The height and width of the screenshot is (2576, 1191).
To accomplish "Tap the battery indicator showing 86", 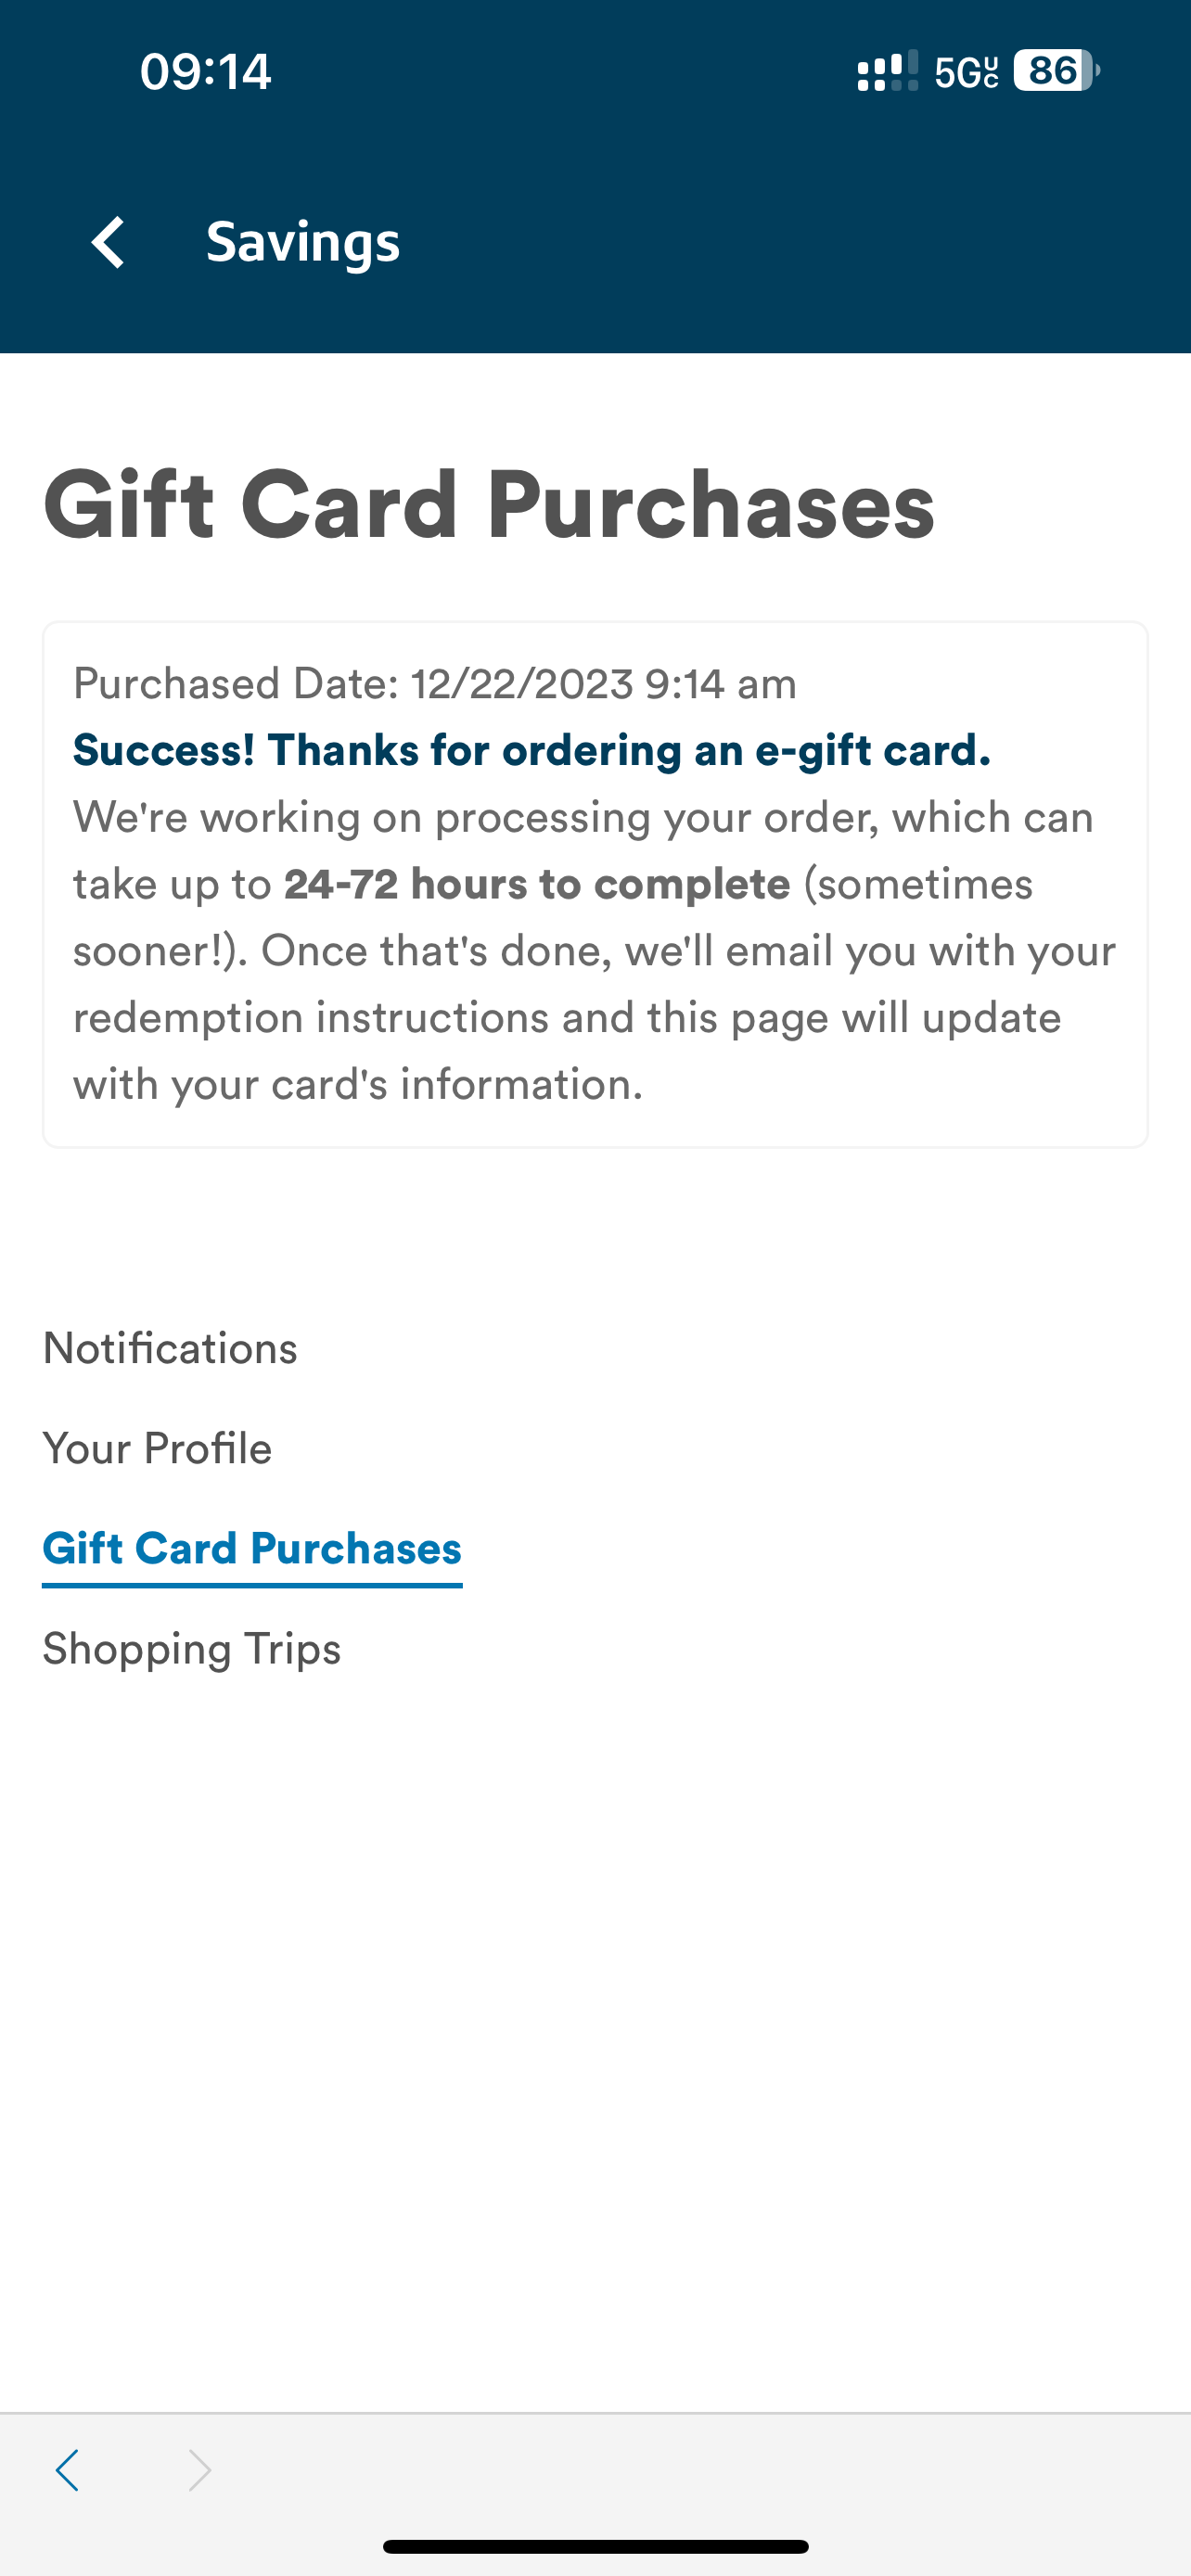I will click(x=1056, y=71).
